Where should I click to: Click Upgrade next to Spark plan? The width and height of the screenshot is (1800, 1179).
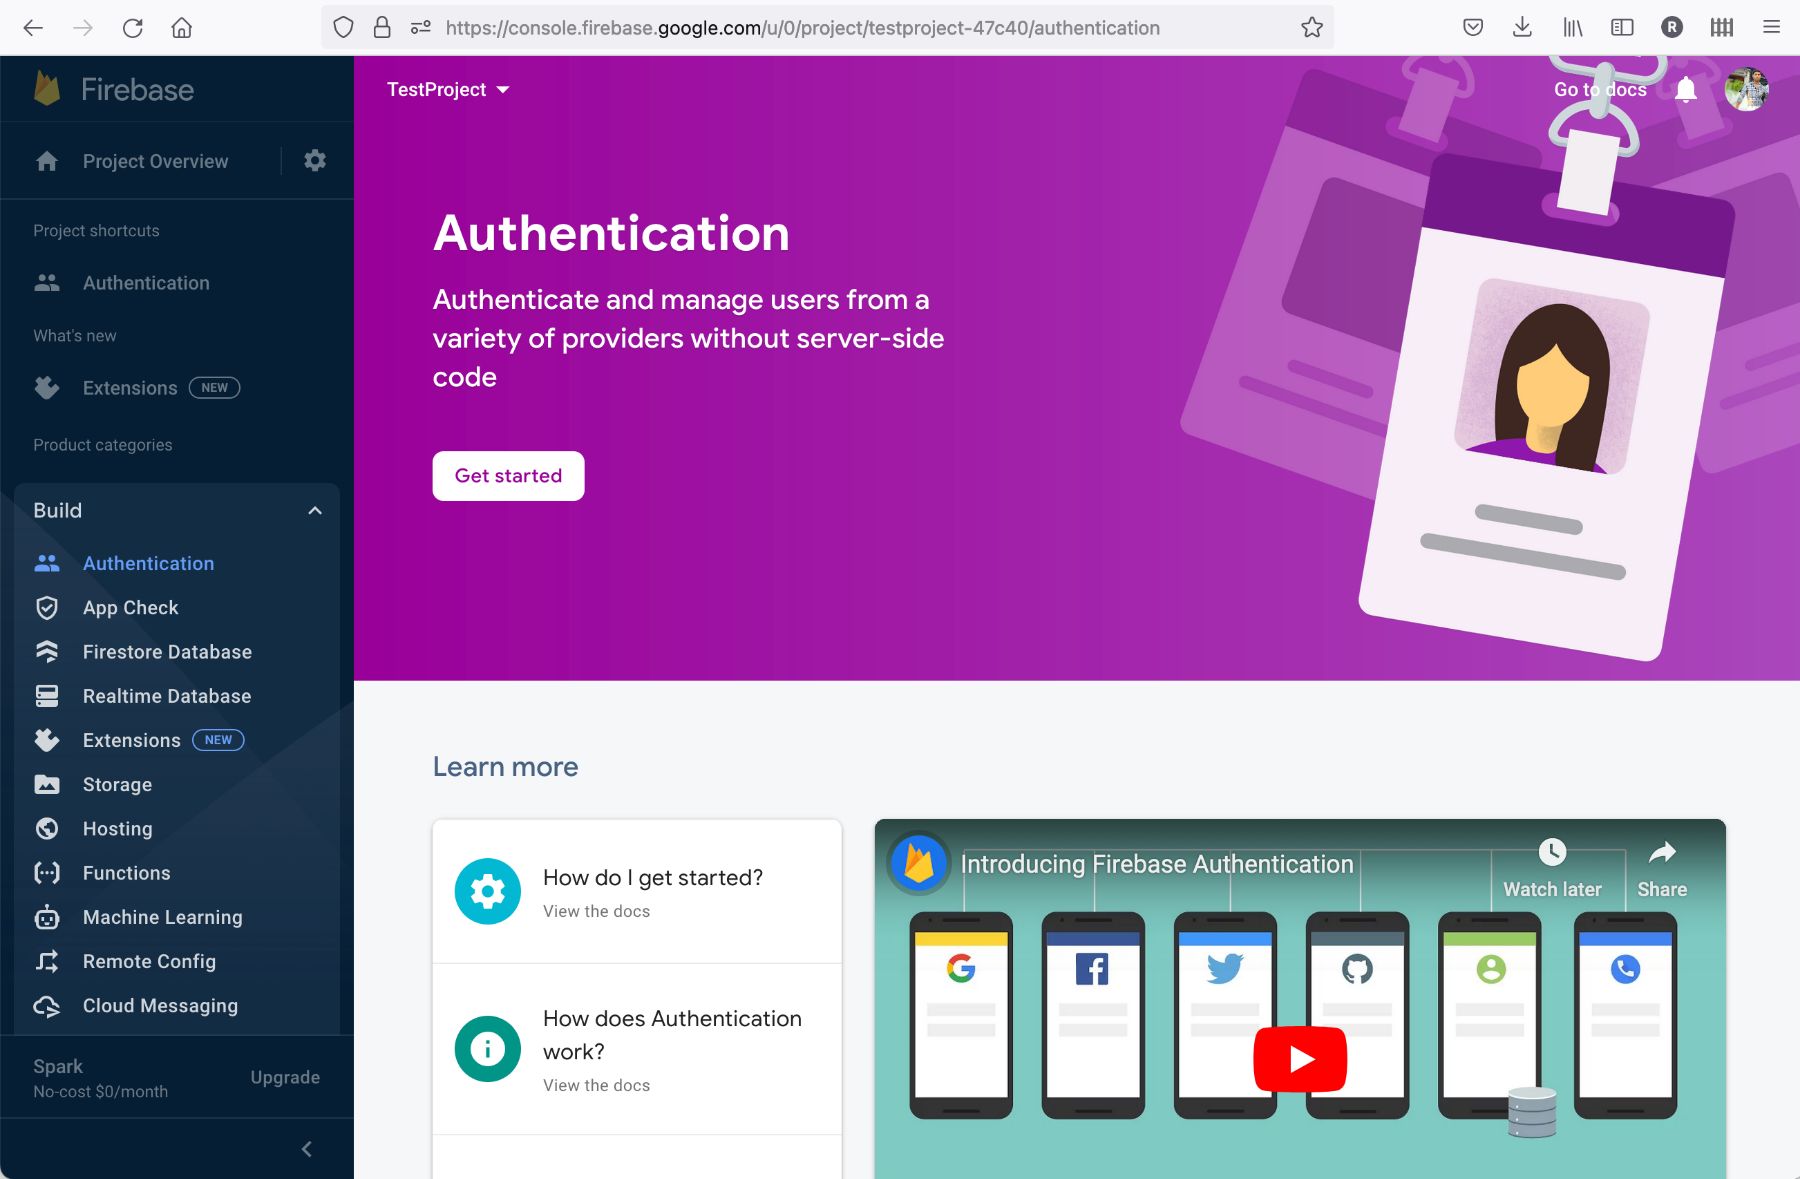point(285,1078)
